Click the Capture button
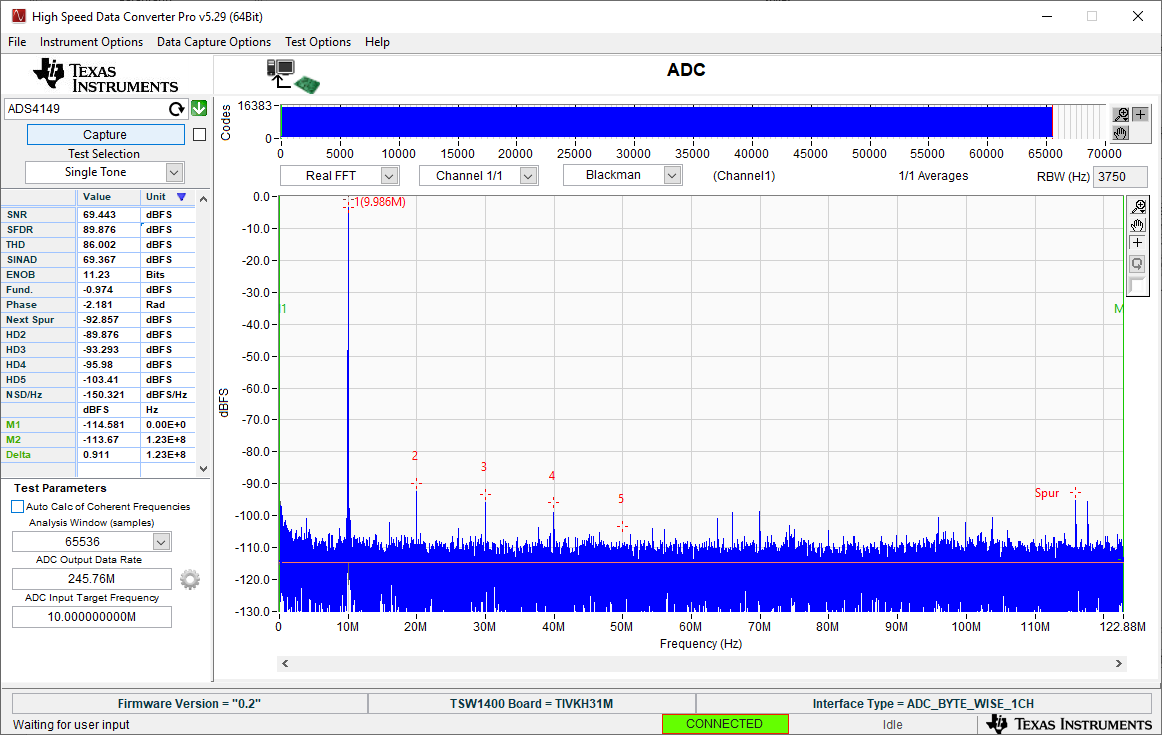1162x735 pixels. click(x=103, y=134)
